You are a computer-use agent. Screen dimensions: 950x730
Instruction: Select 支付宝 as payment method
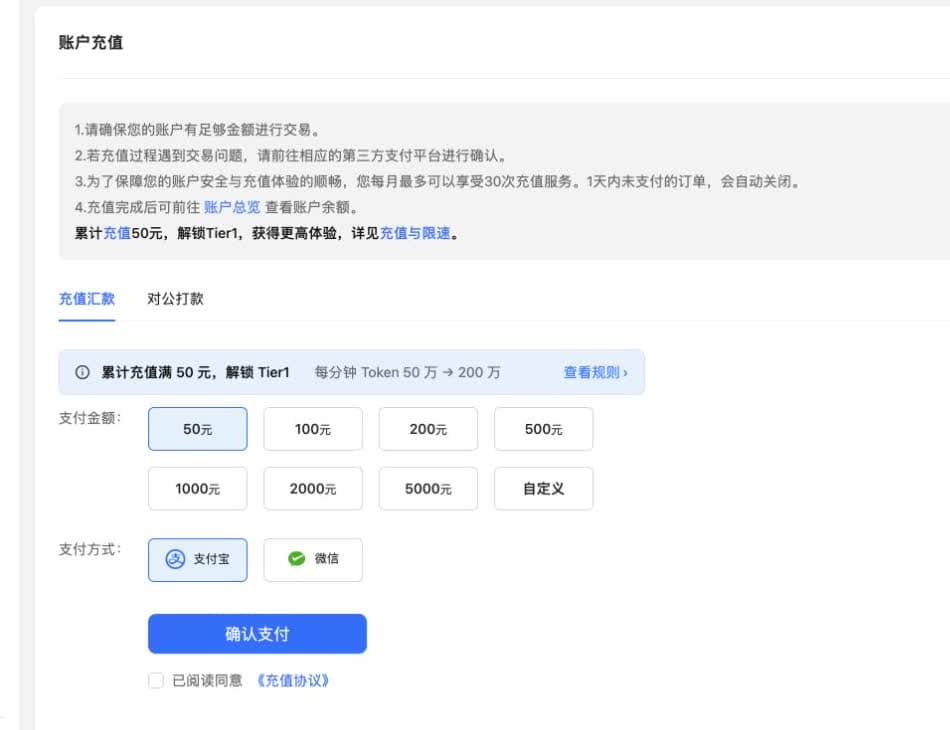198,560
